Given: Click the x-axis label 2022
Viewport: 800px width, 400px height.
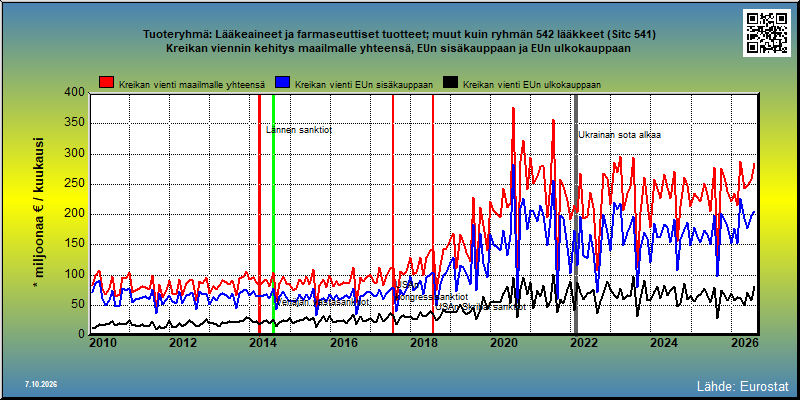Looking at the screenshot, I should coord(584,342).
